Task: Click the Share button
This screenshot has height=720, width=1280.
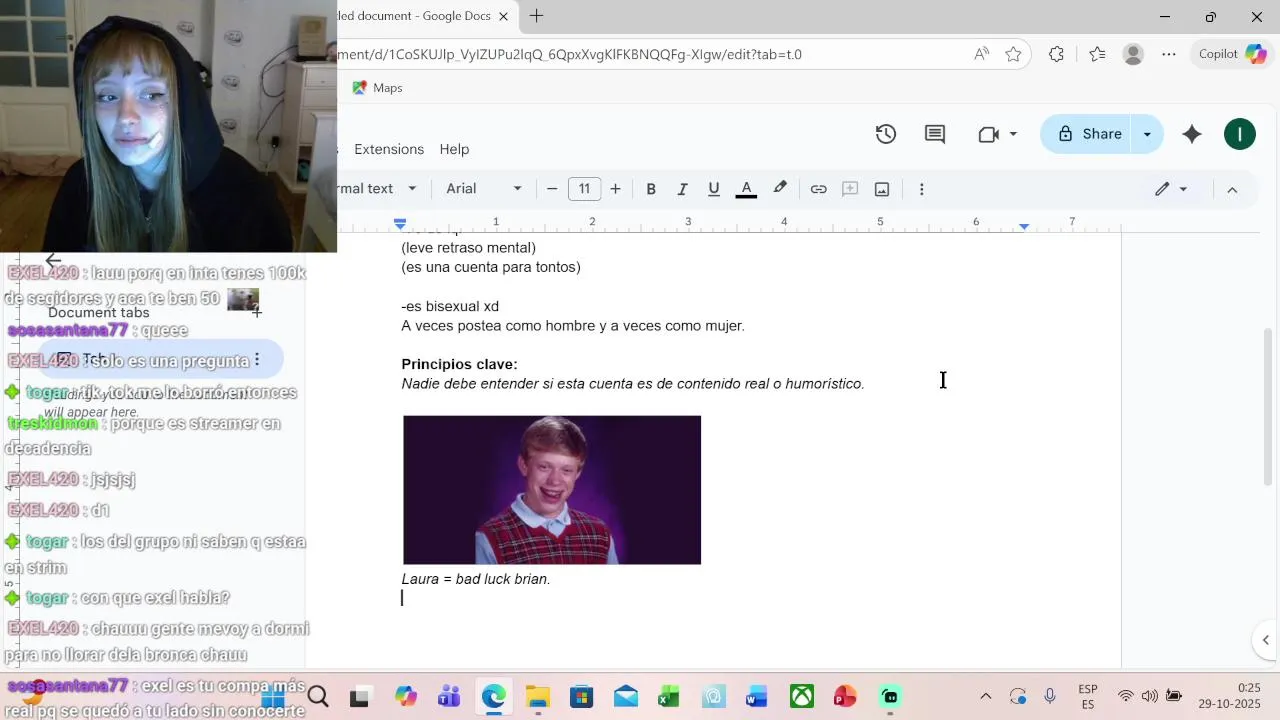Action: click(x=1087, y=134)
